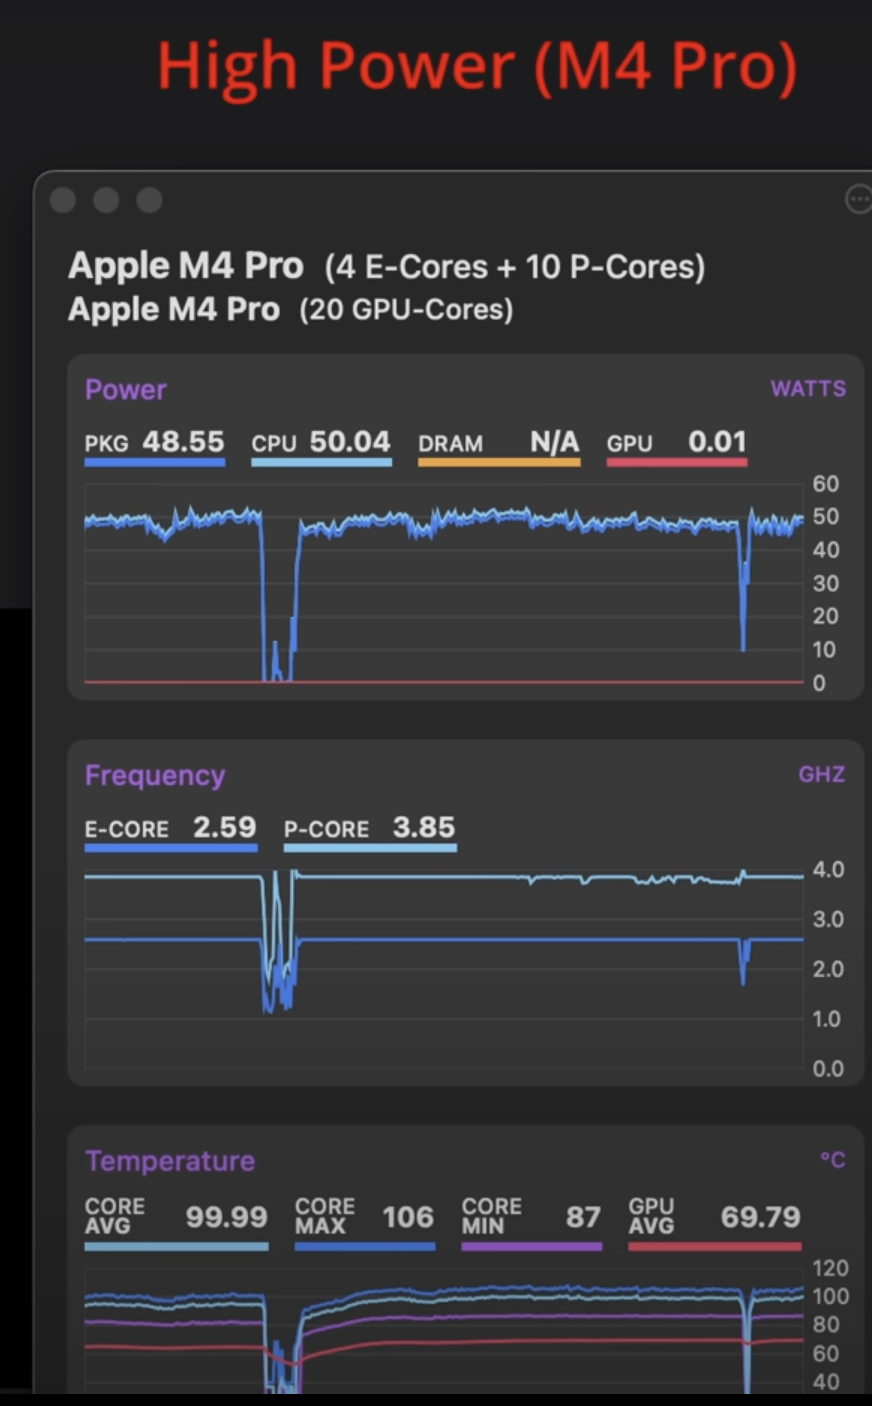Select the PKG 48.55 power reading

[155, 442]
